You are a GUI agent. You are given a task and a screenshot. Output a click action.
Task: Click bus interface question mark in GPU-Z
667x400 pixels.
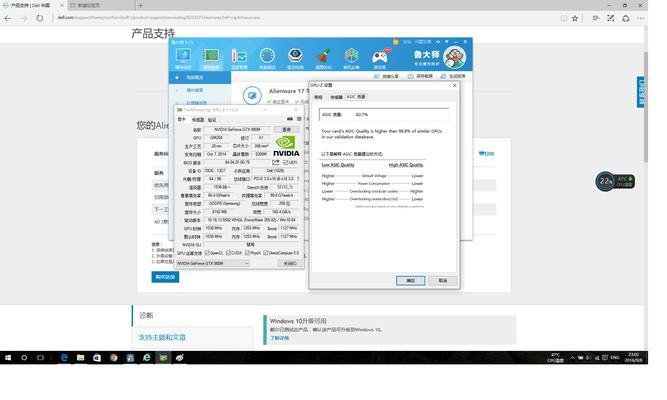298,179
